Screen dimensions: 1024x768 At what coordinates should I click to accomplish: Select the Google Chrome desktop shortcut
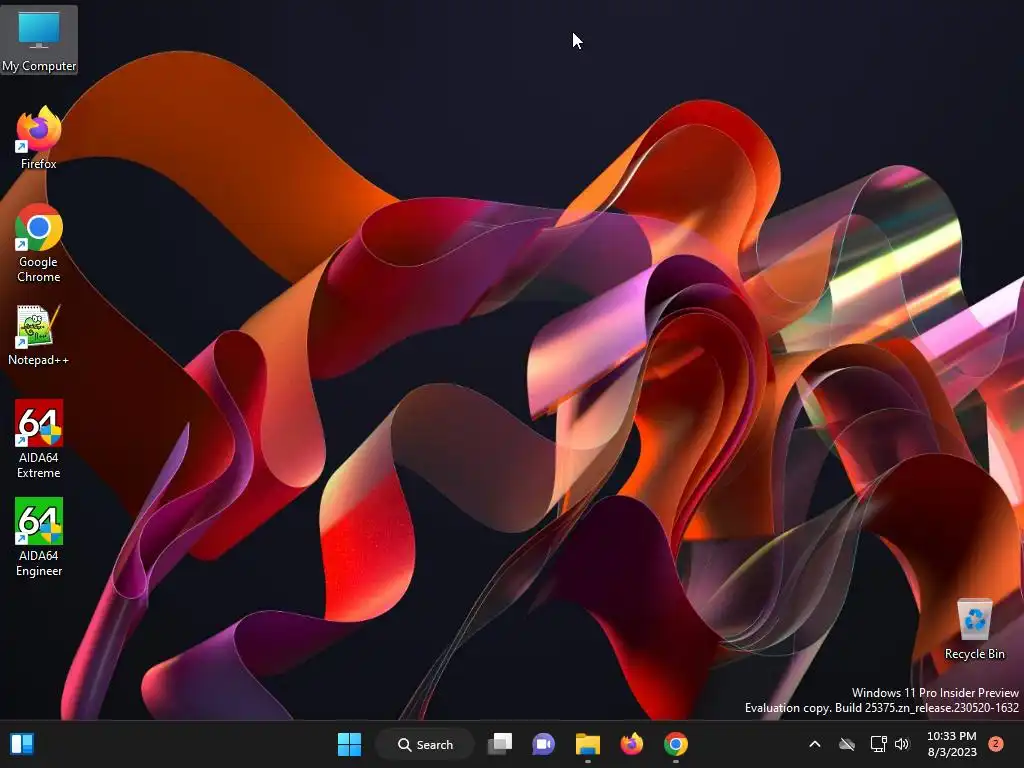[39, 243]
